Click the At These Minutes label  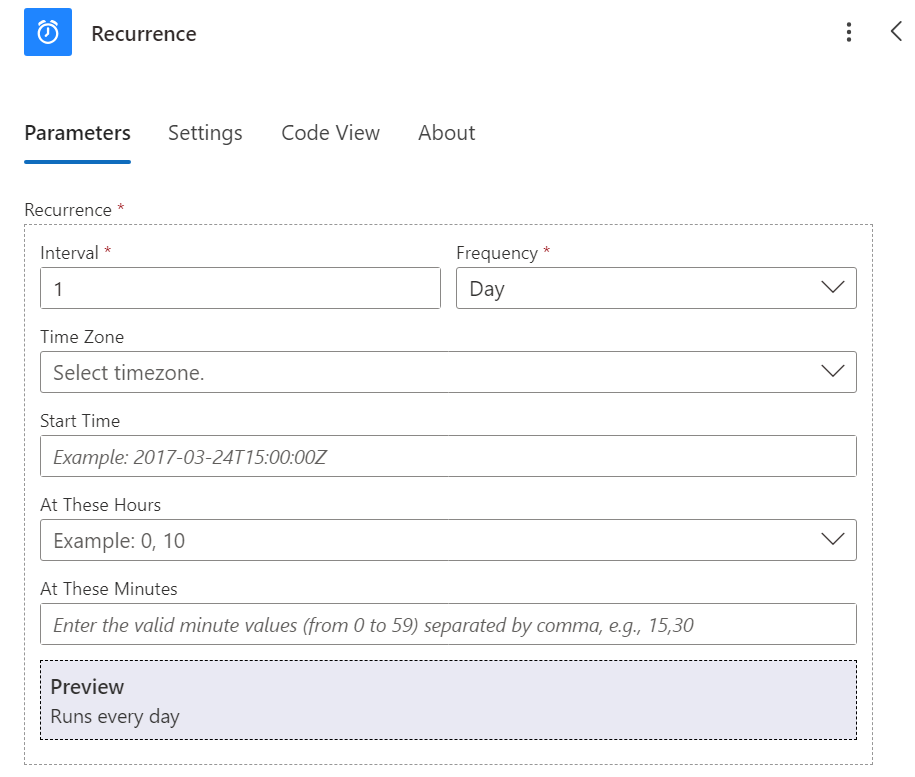[109, 589]
